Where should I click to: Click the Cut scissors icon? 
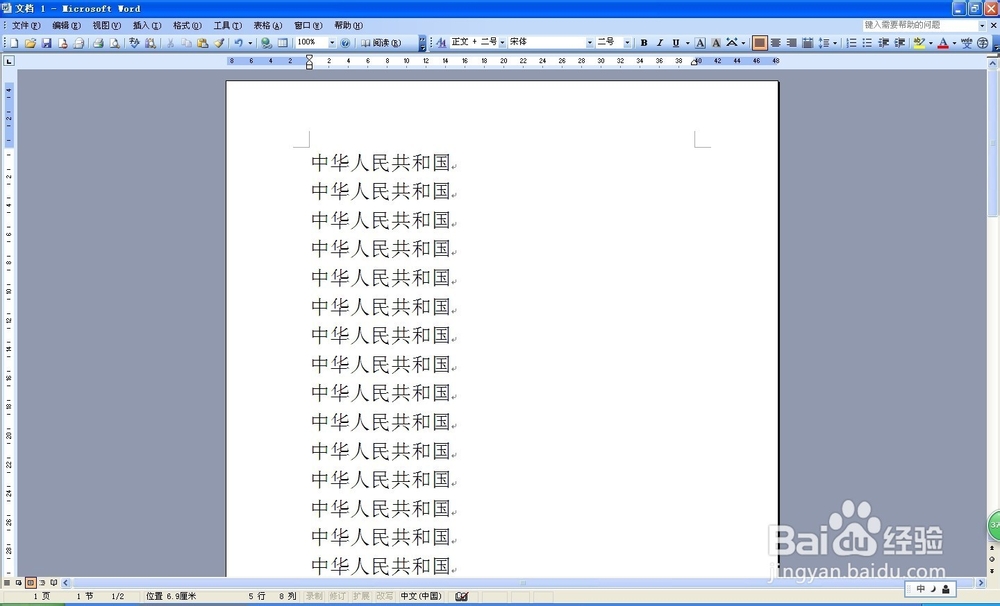pos(170,43)
